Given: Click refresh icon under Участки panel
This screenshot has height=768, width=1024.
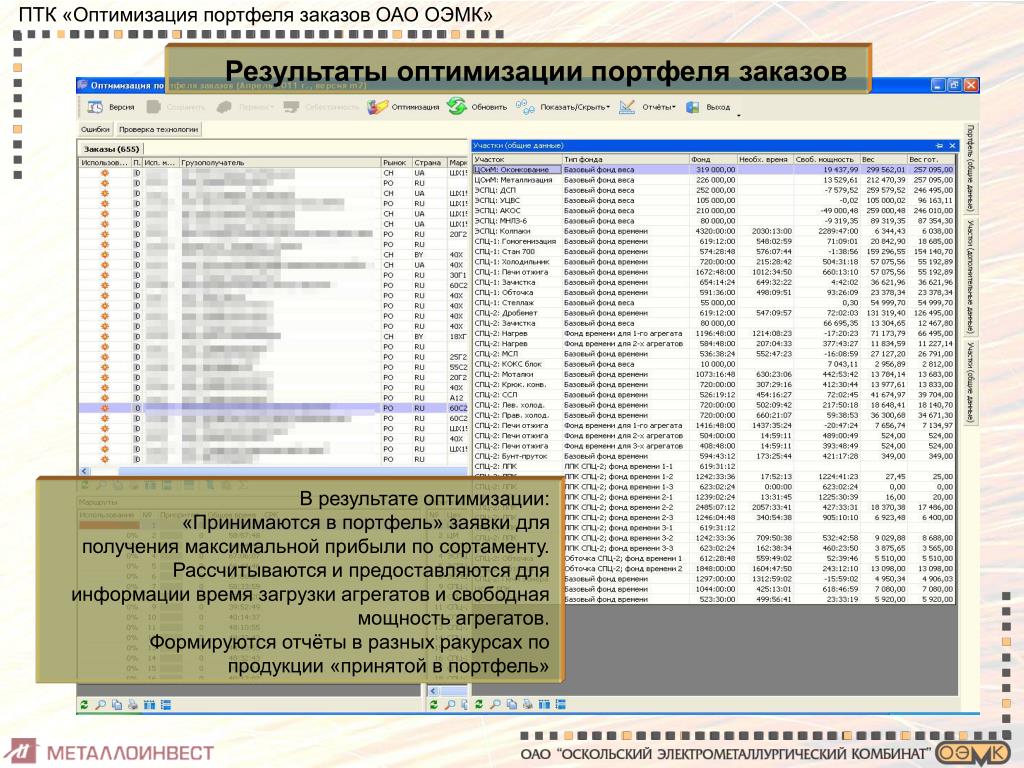Looking at the screenshot, I should (479, 704).
